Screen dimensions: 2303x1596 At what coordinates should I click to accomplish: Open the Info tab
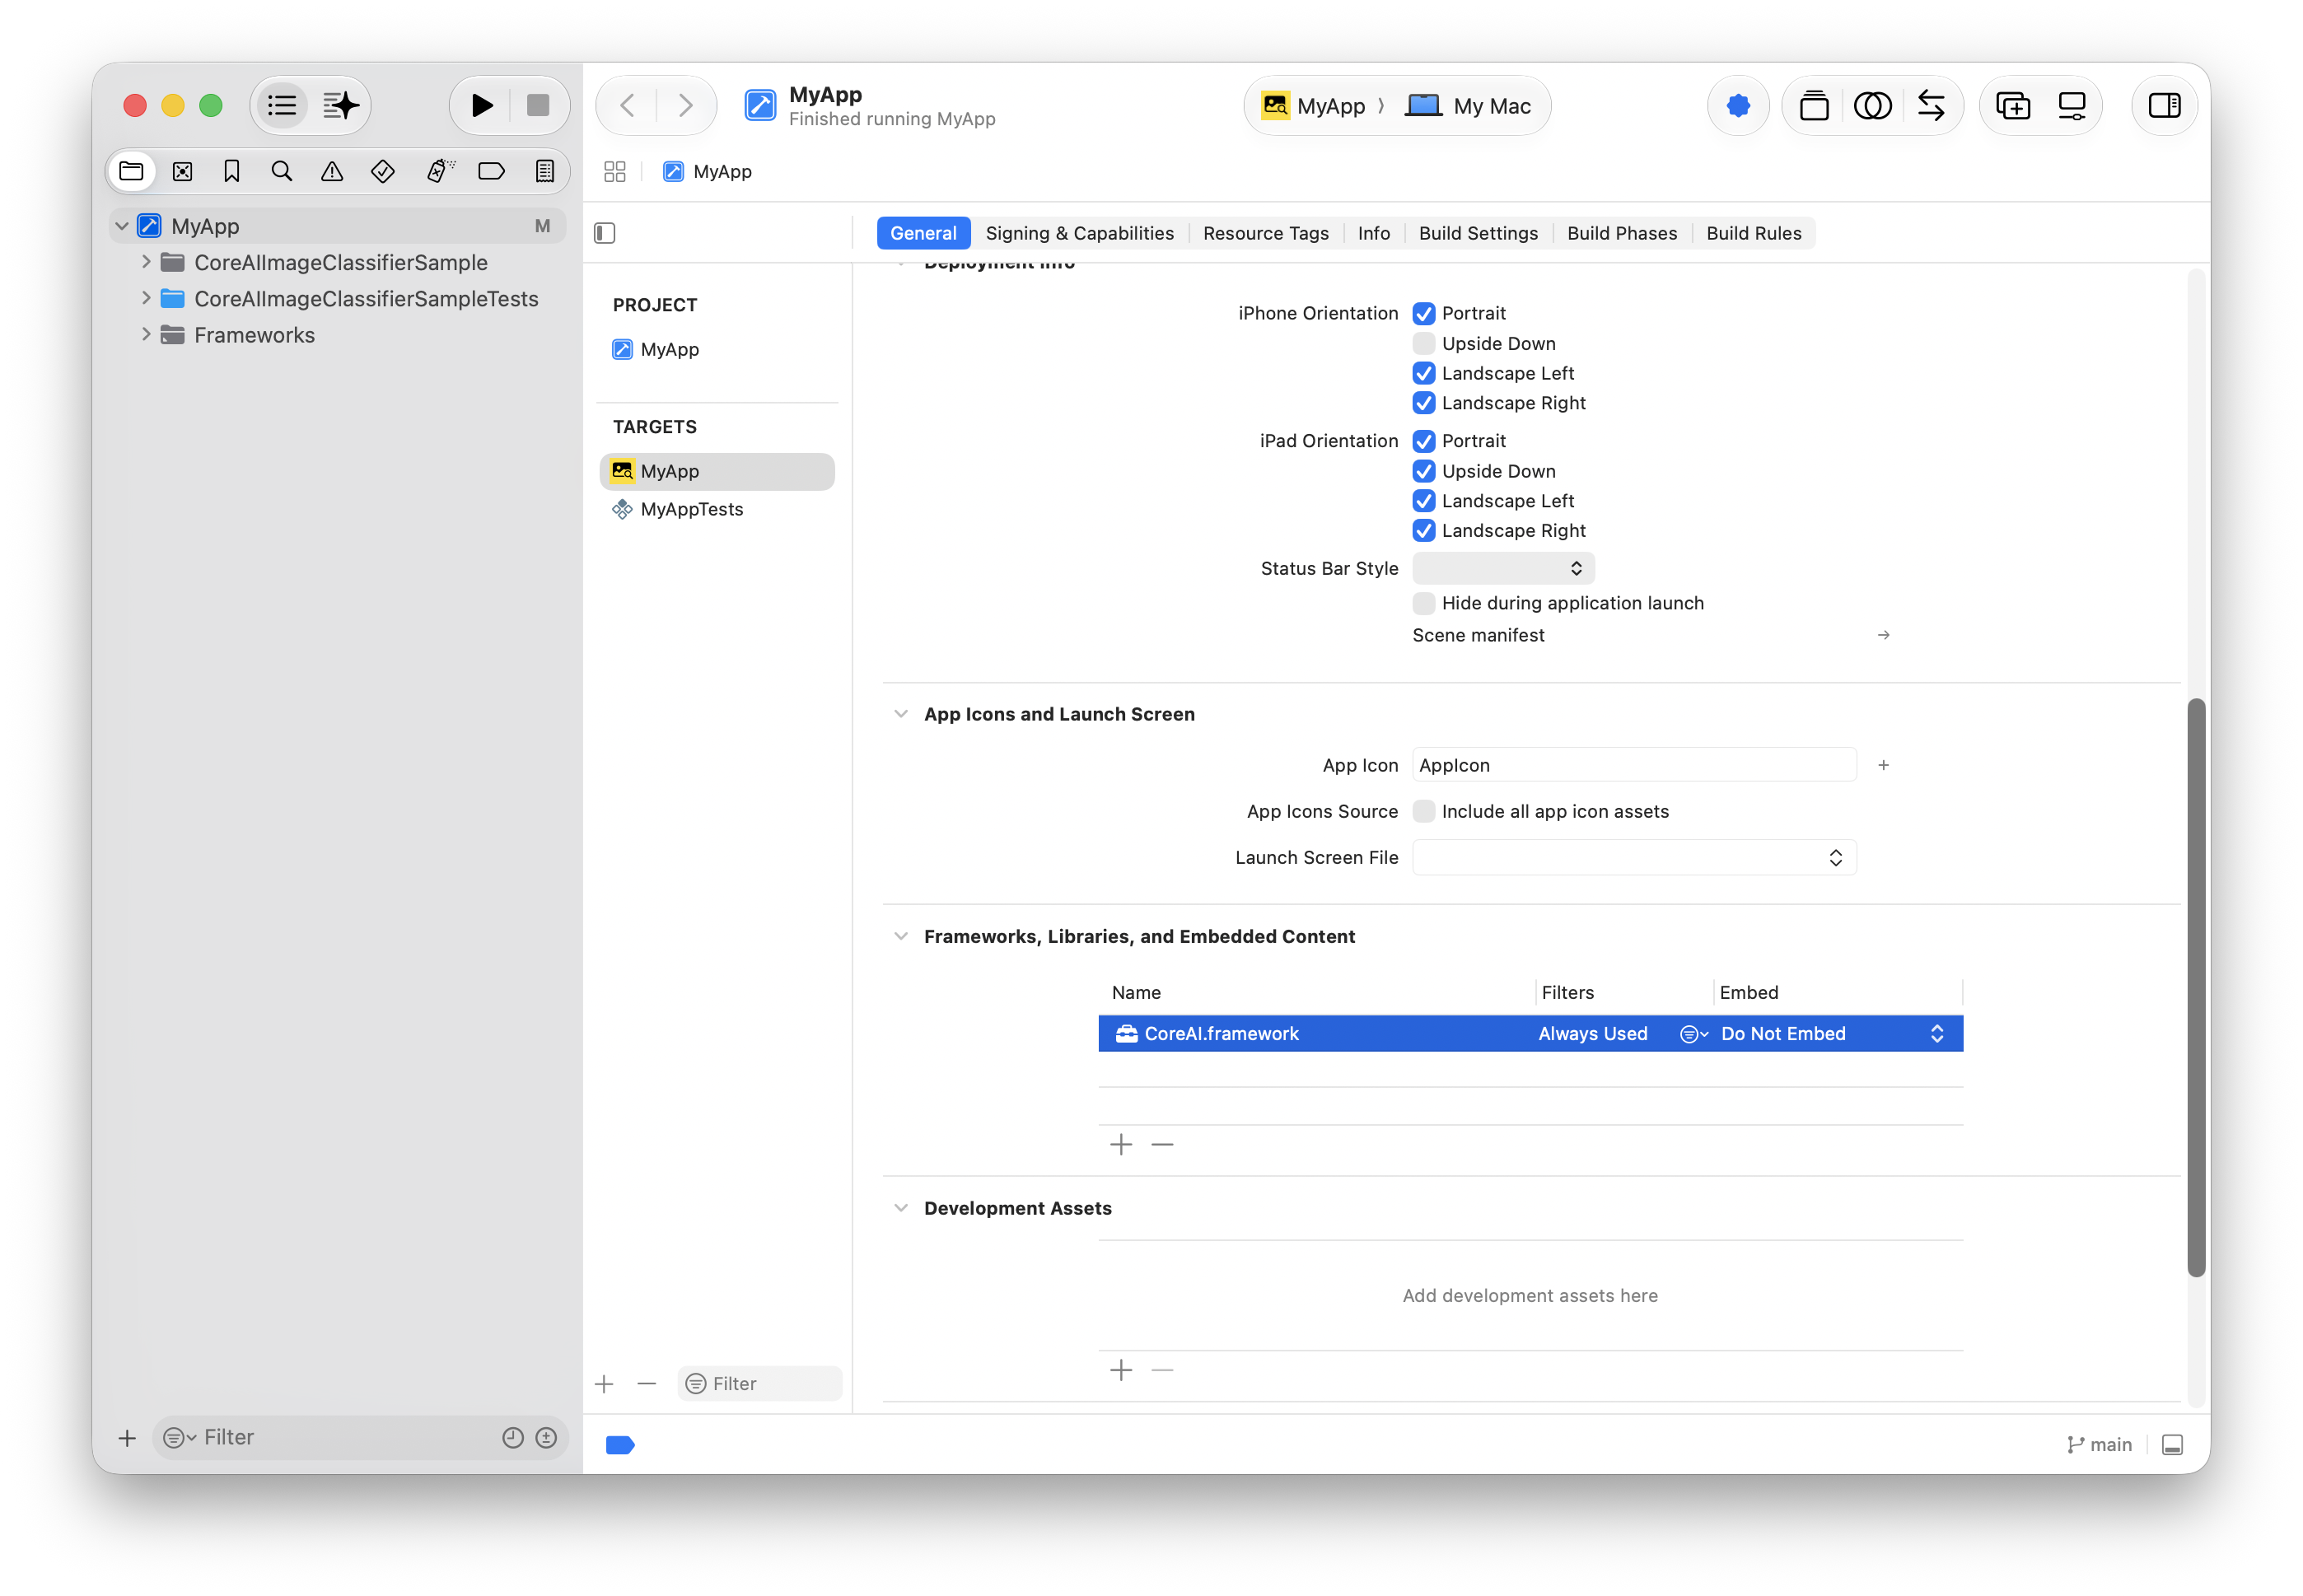(x=1373, y=233)
